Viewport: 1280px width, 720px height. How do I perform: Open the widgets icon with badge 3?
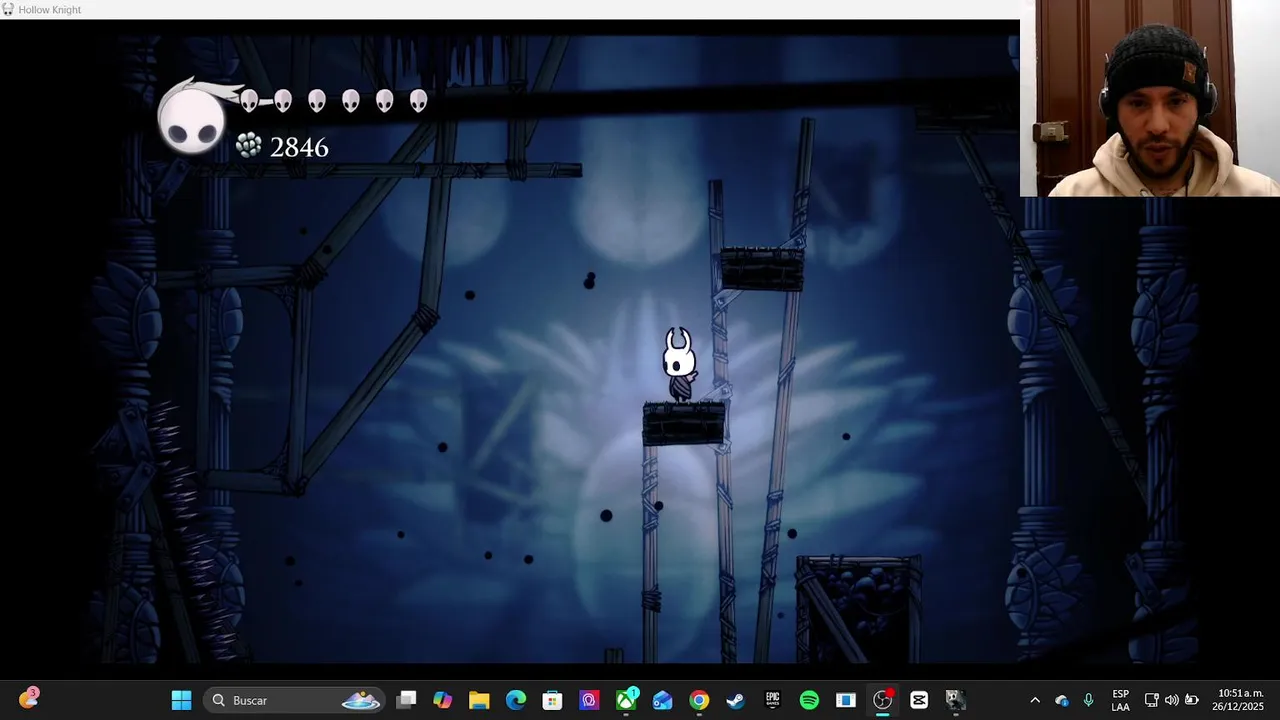coord(28,698)
